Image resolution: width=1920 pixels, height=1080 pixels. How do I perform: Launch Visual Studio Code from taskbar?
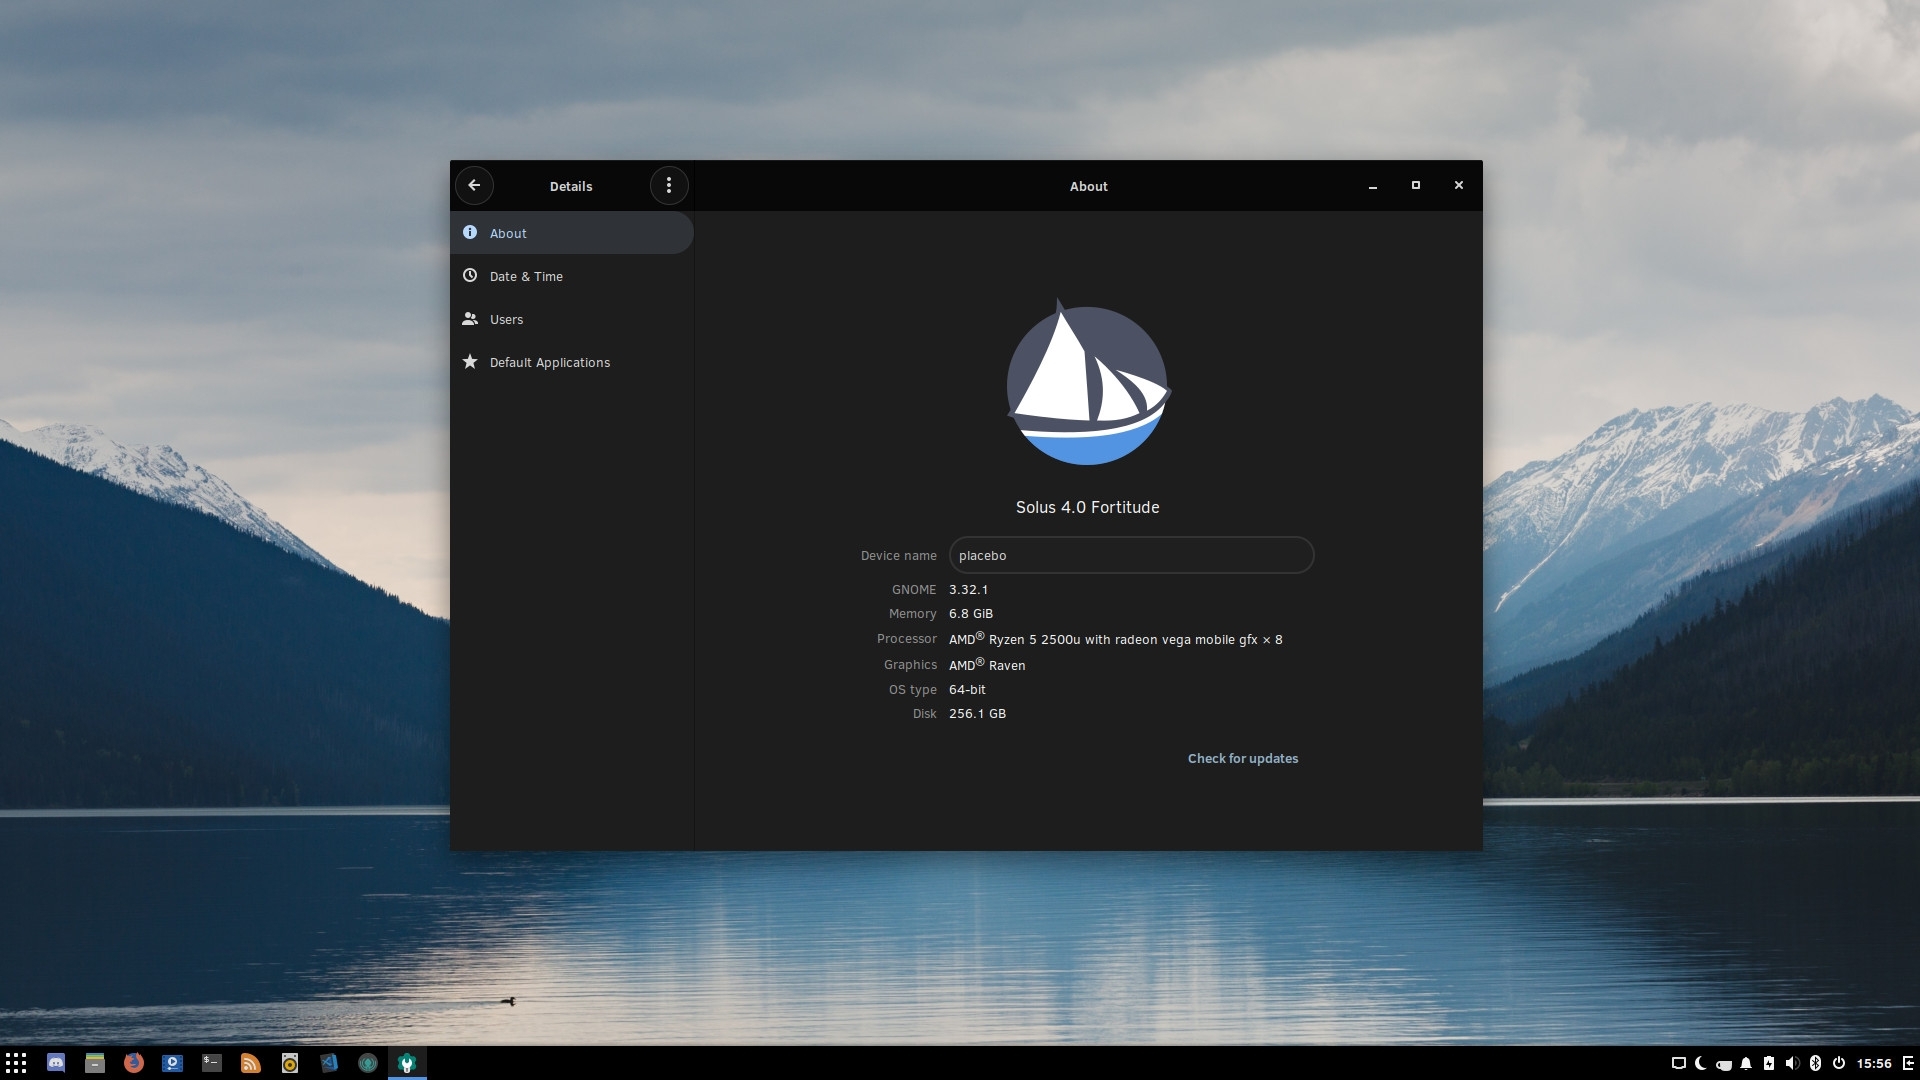[329, 1063]
